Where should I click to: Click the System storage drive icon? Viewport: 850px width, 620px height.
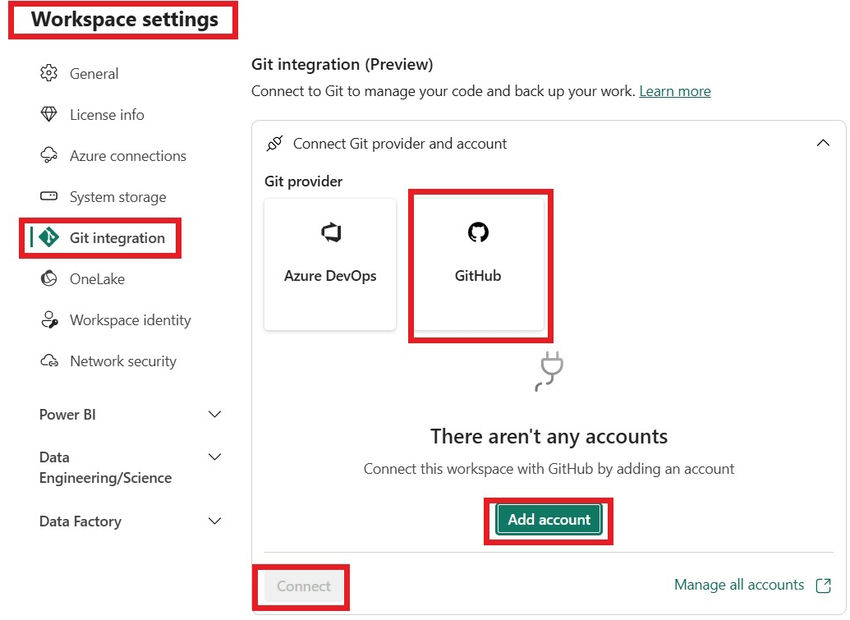(48, 196)
